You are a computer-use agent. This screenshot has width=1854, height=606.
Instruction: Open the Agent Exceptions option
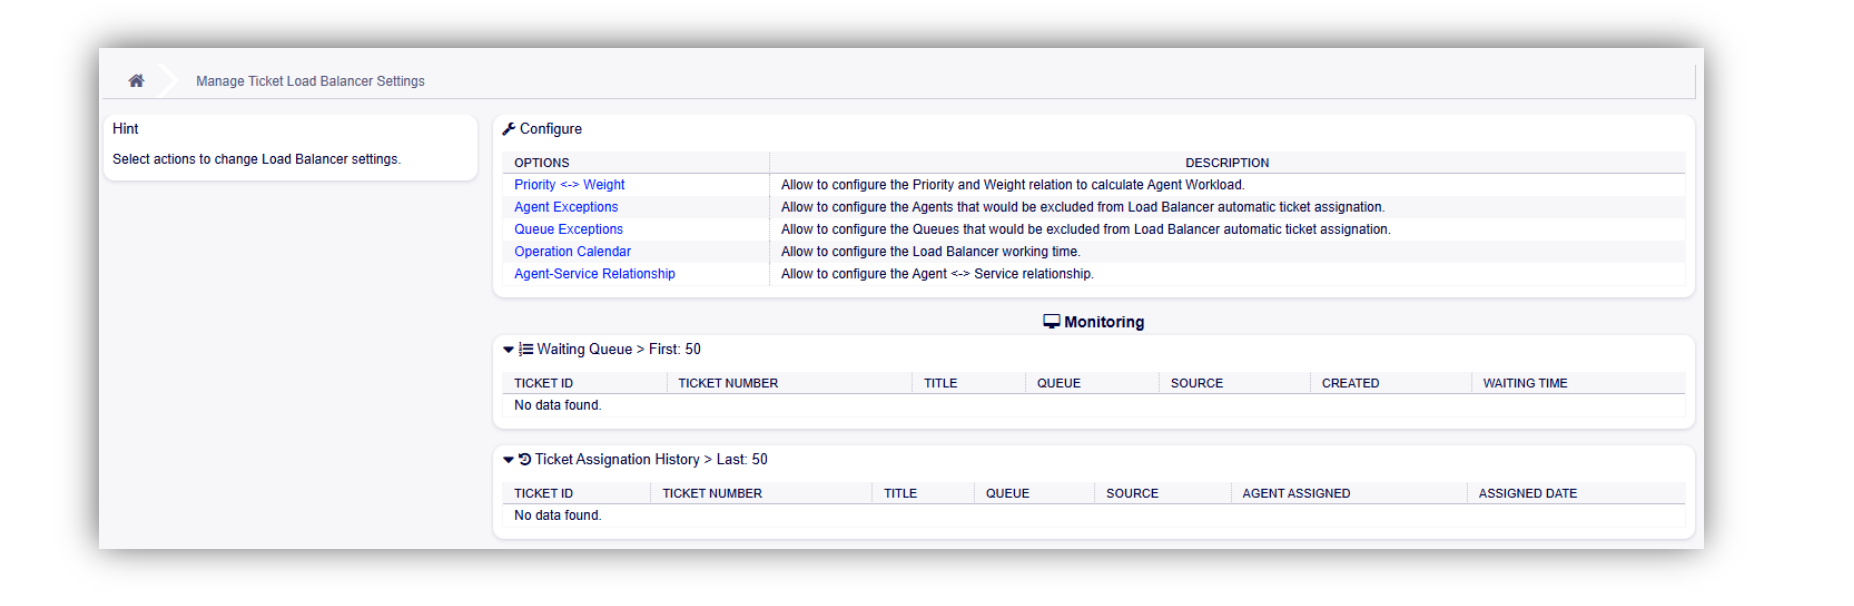pyautogui.click(x=566, y=207)
